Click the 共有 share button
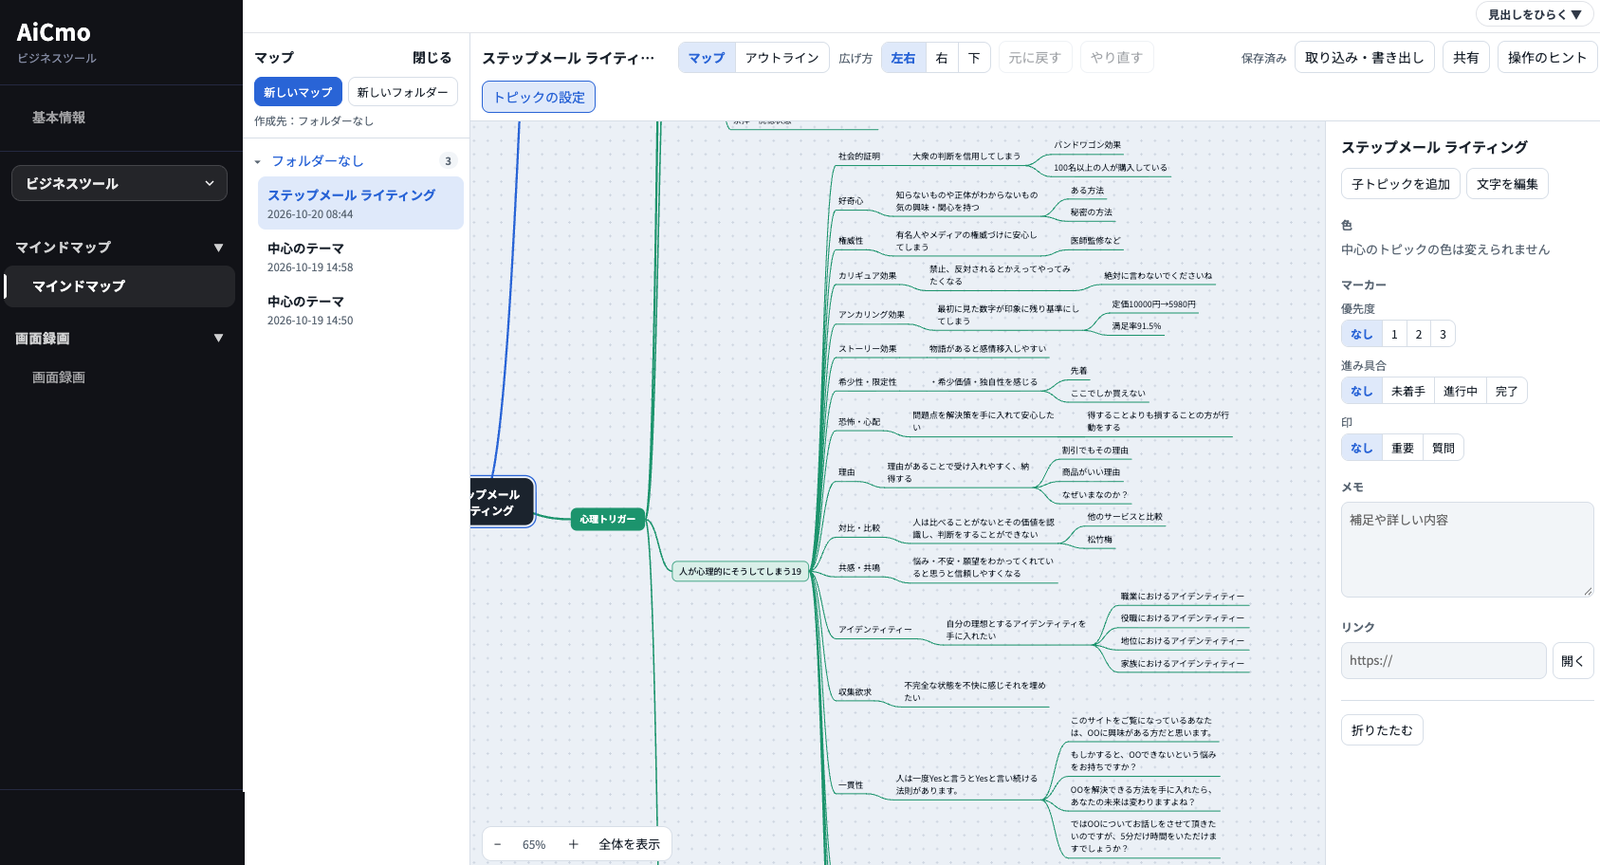The height and width of the screenshot is (865, 1600). (x=1466, y=57)
